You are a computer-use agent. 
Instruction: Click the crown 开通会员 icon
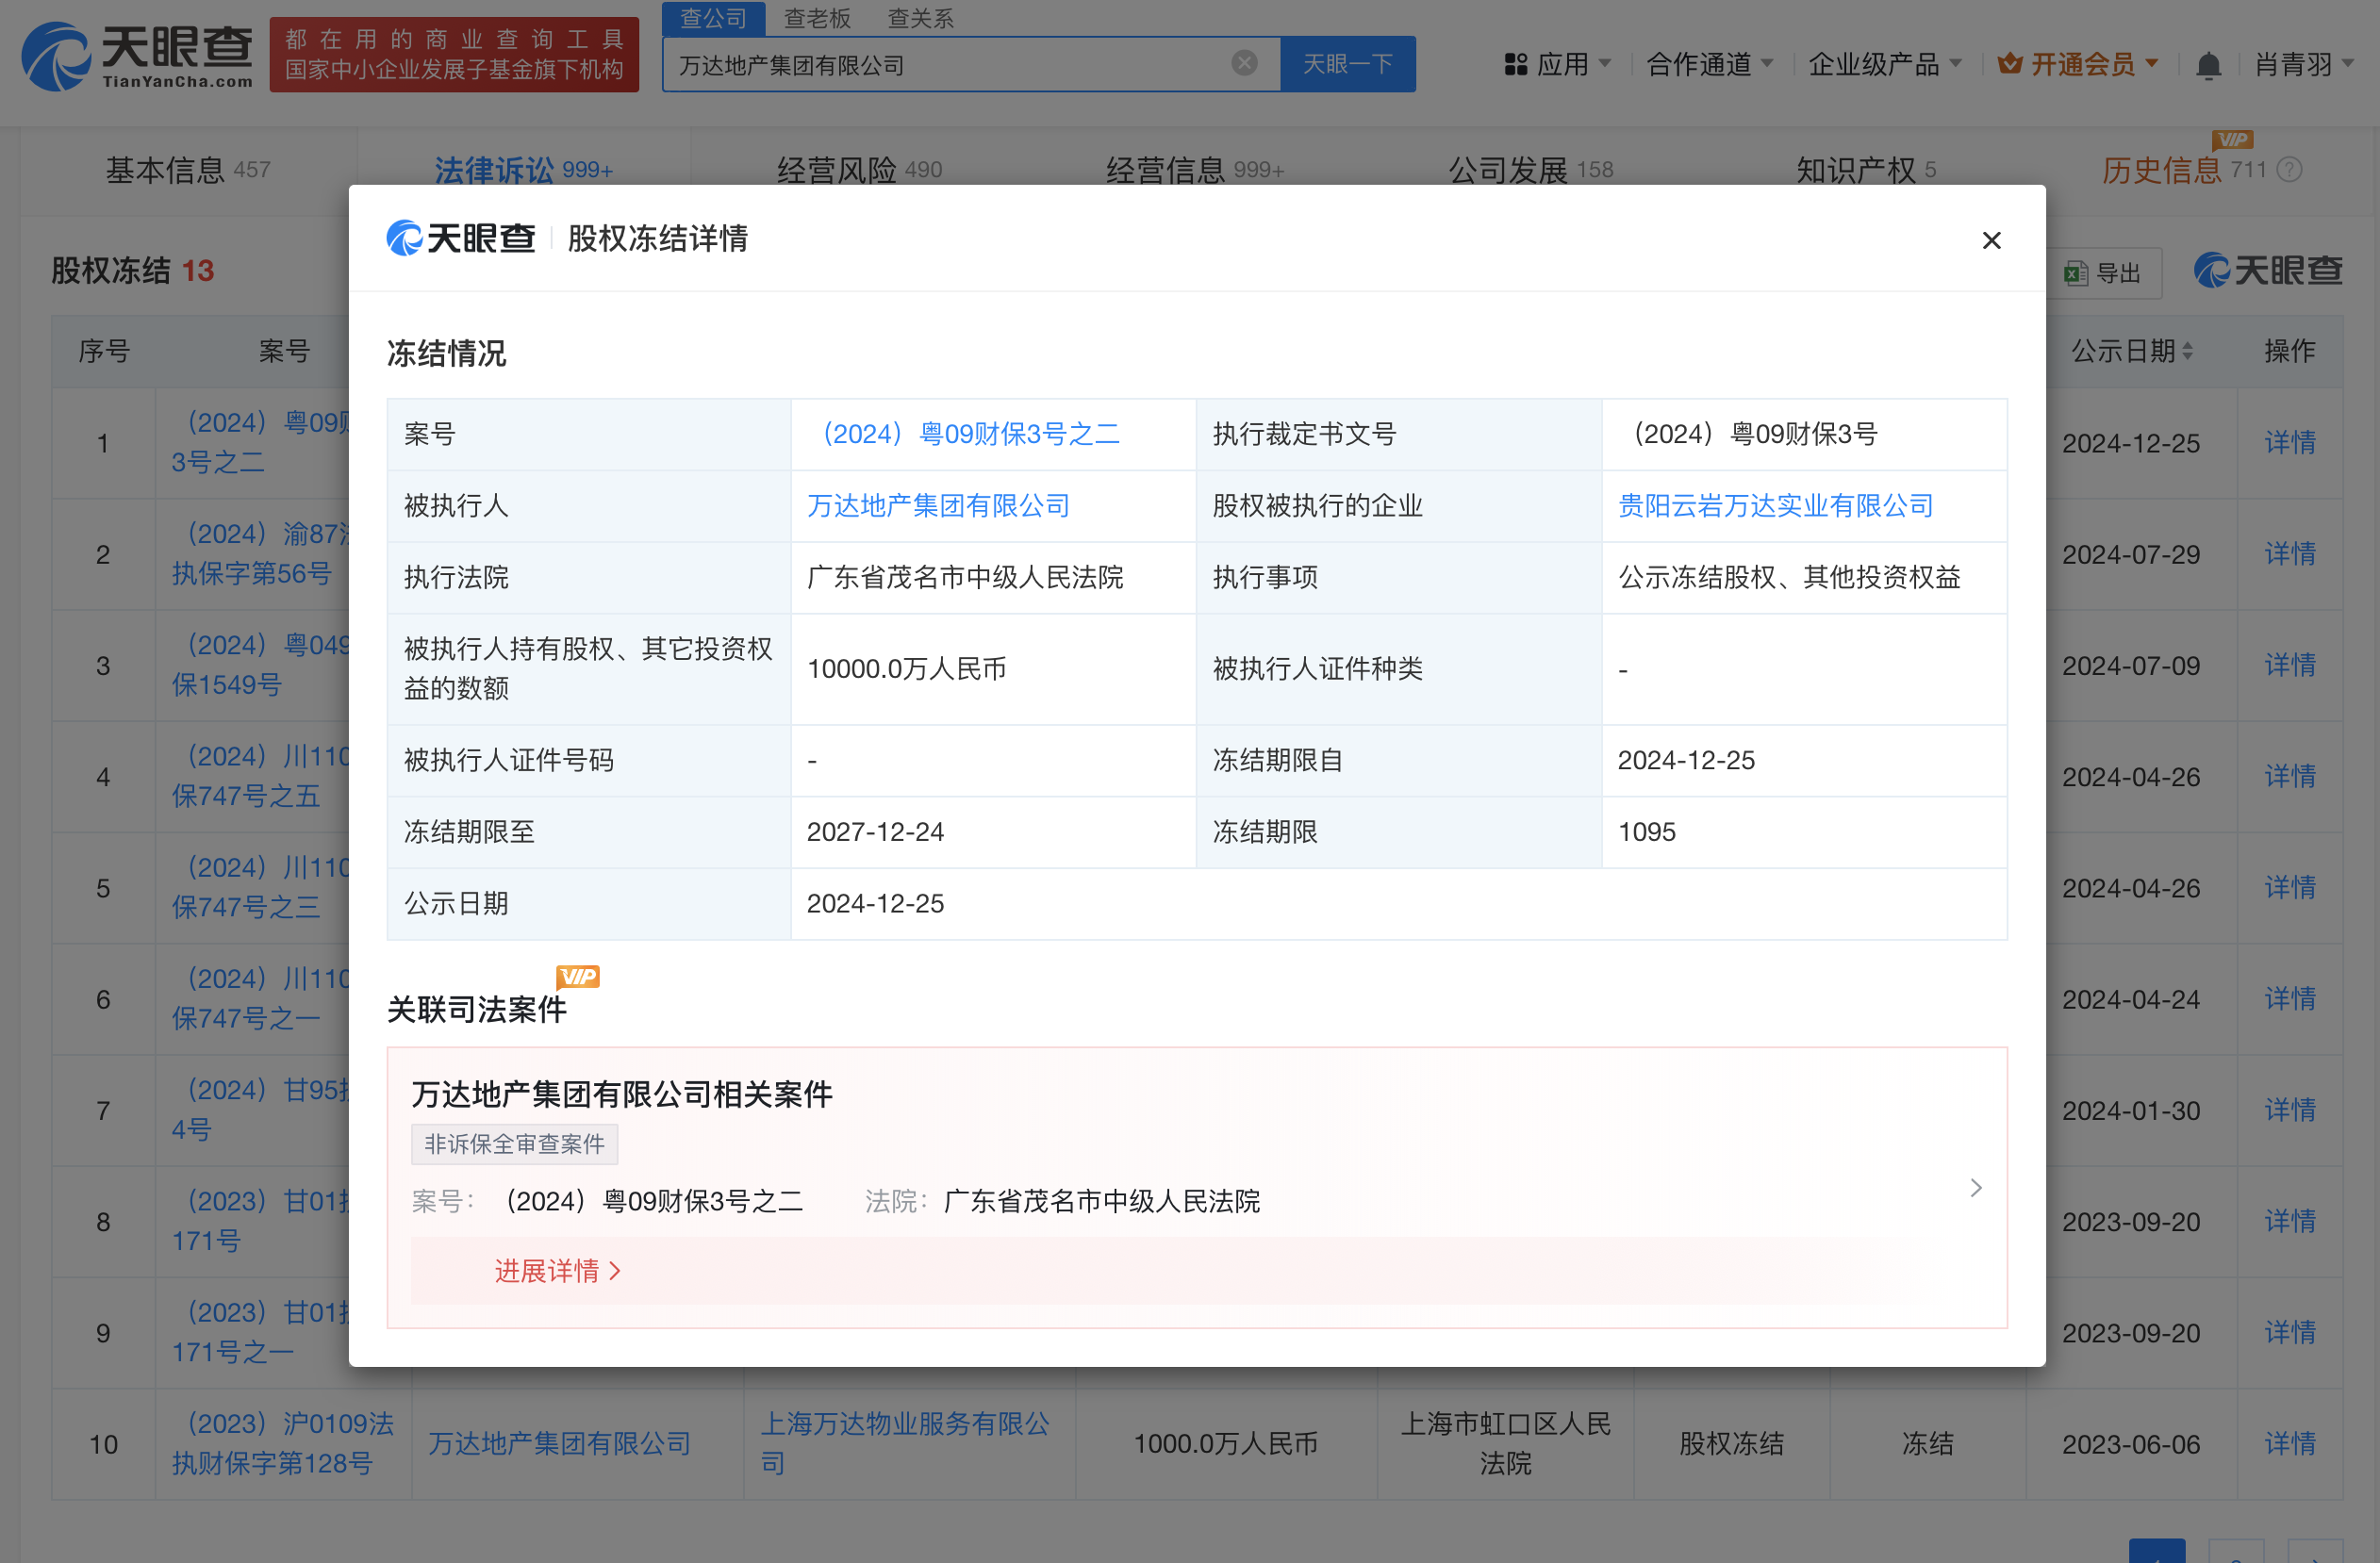(x=2009, y=64)
